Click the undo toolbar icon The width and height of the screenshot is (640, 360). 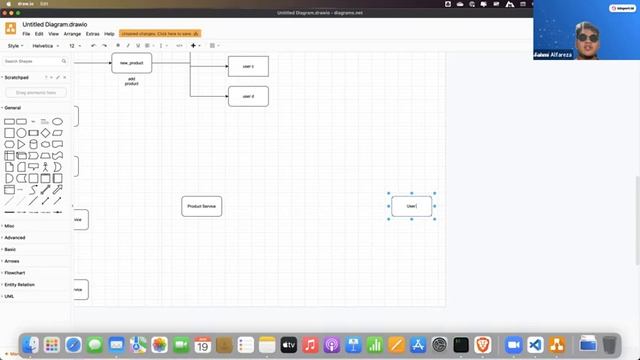click(93, 46)
